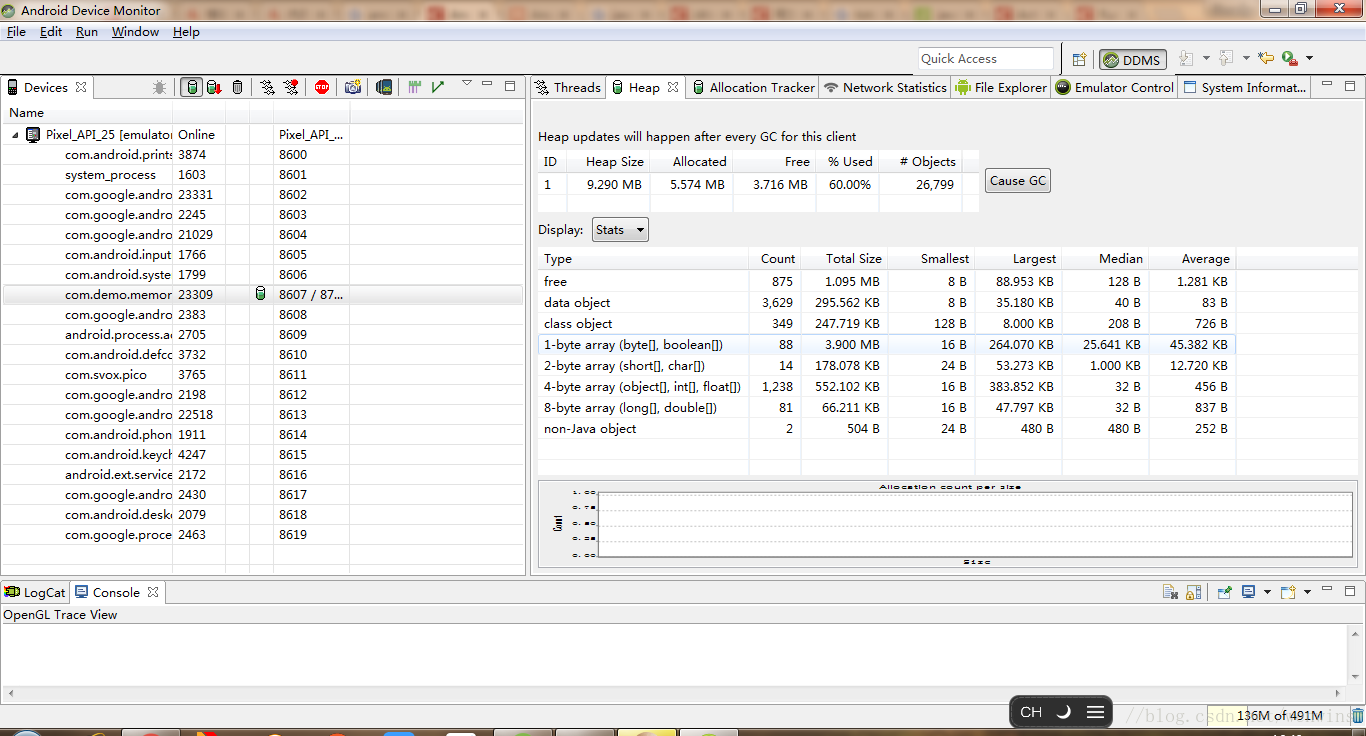
Task: Click the debug process bug icon
Action: point(159,87)
